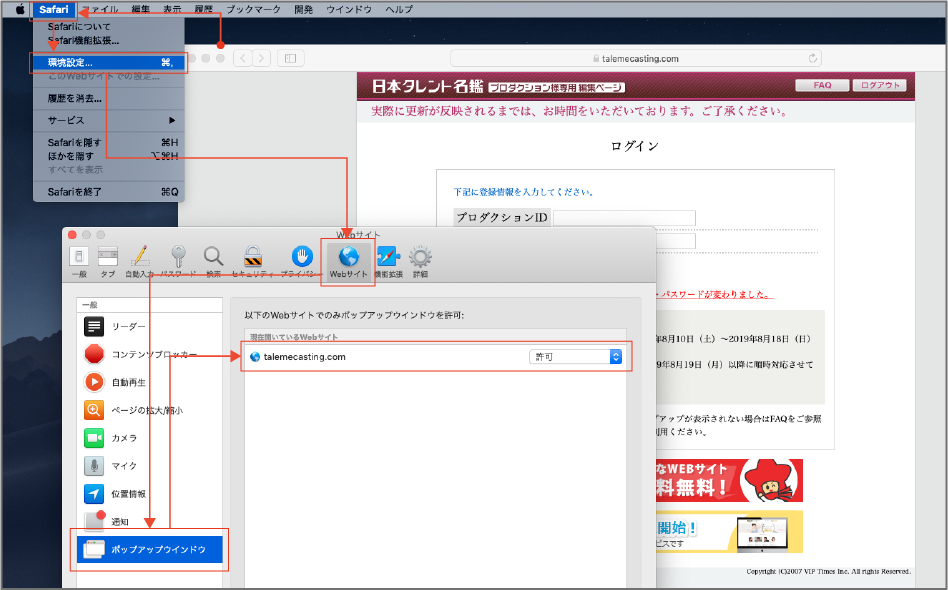Open the 検索 preferences pane

pyautogui.click(x=213, y=261)
